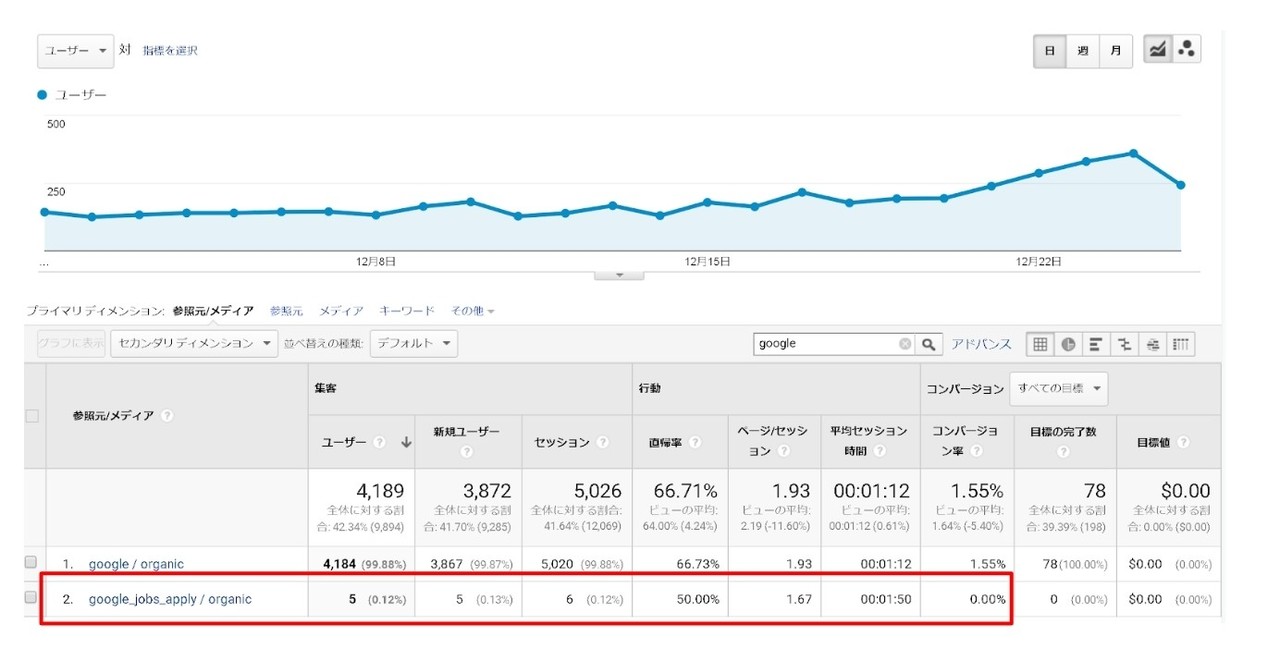
Task: Click the sort arrow on ユーザー column
Action: click(406, 442)
